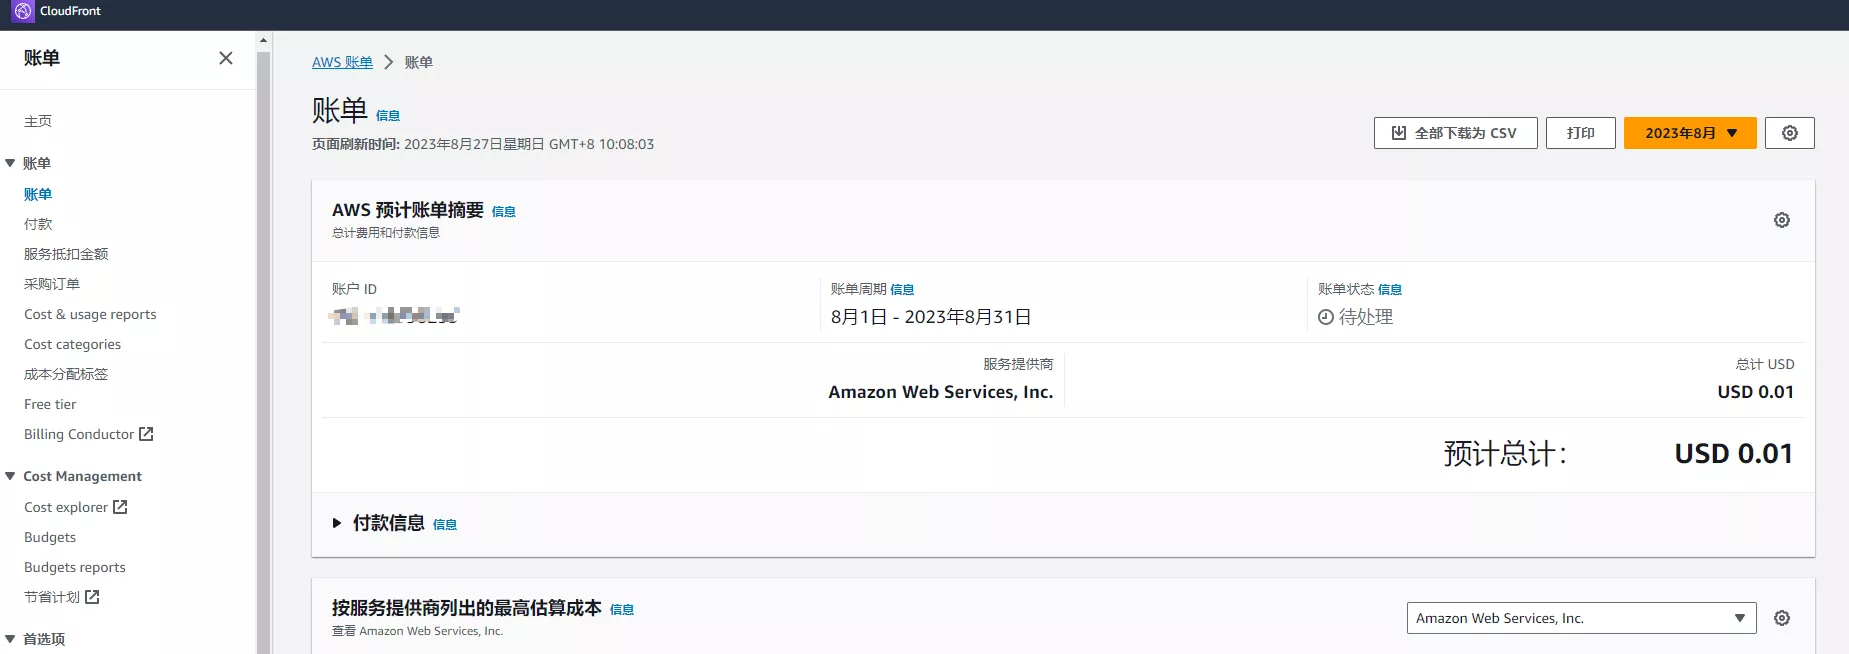Image resolution: width=1849 pixels, height=654 pixels.
Task: Open the provider cost panel settings gear
Action: point(1782,618)
